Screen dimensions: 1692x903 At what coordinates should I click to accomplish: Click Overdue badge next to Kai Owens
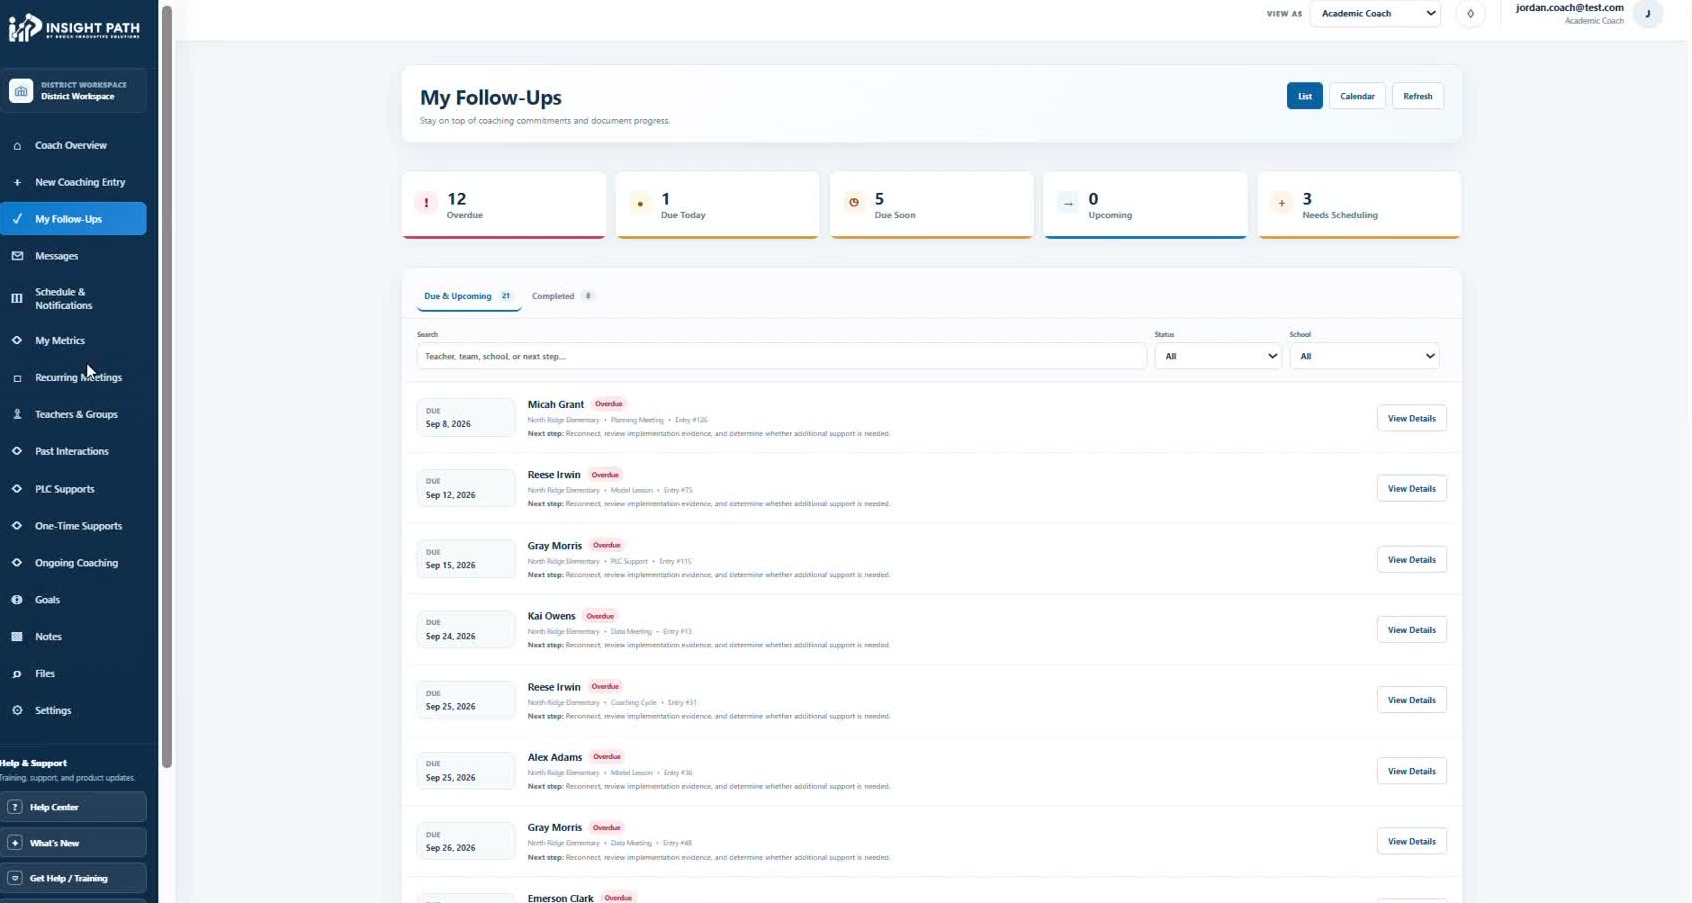pos(600,616)
